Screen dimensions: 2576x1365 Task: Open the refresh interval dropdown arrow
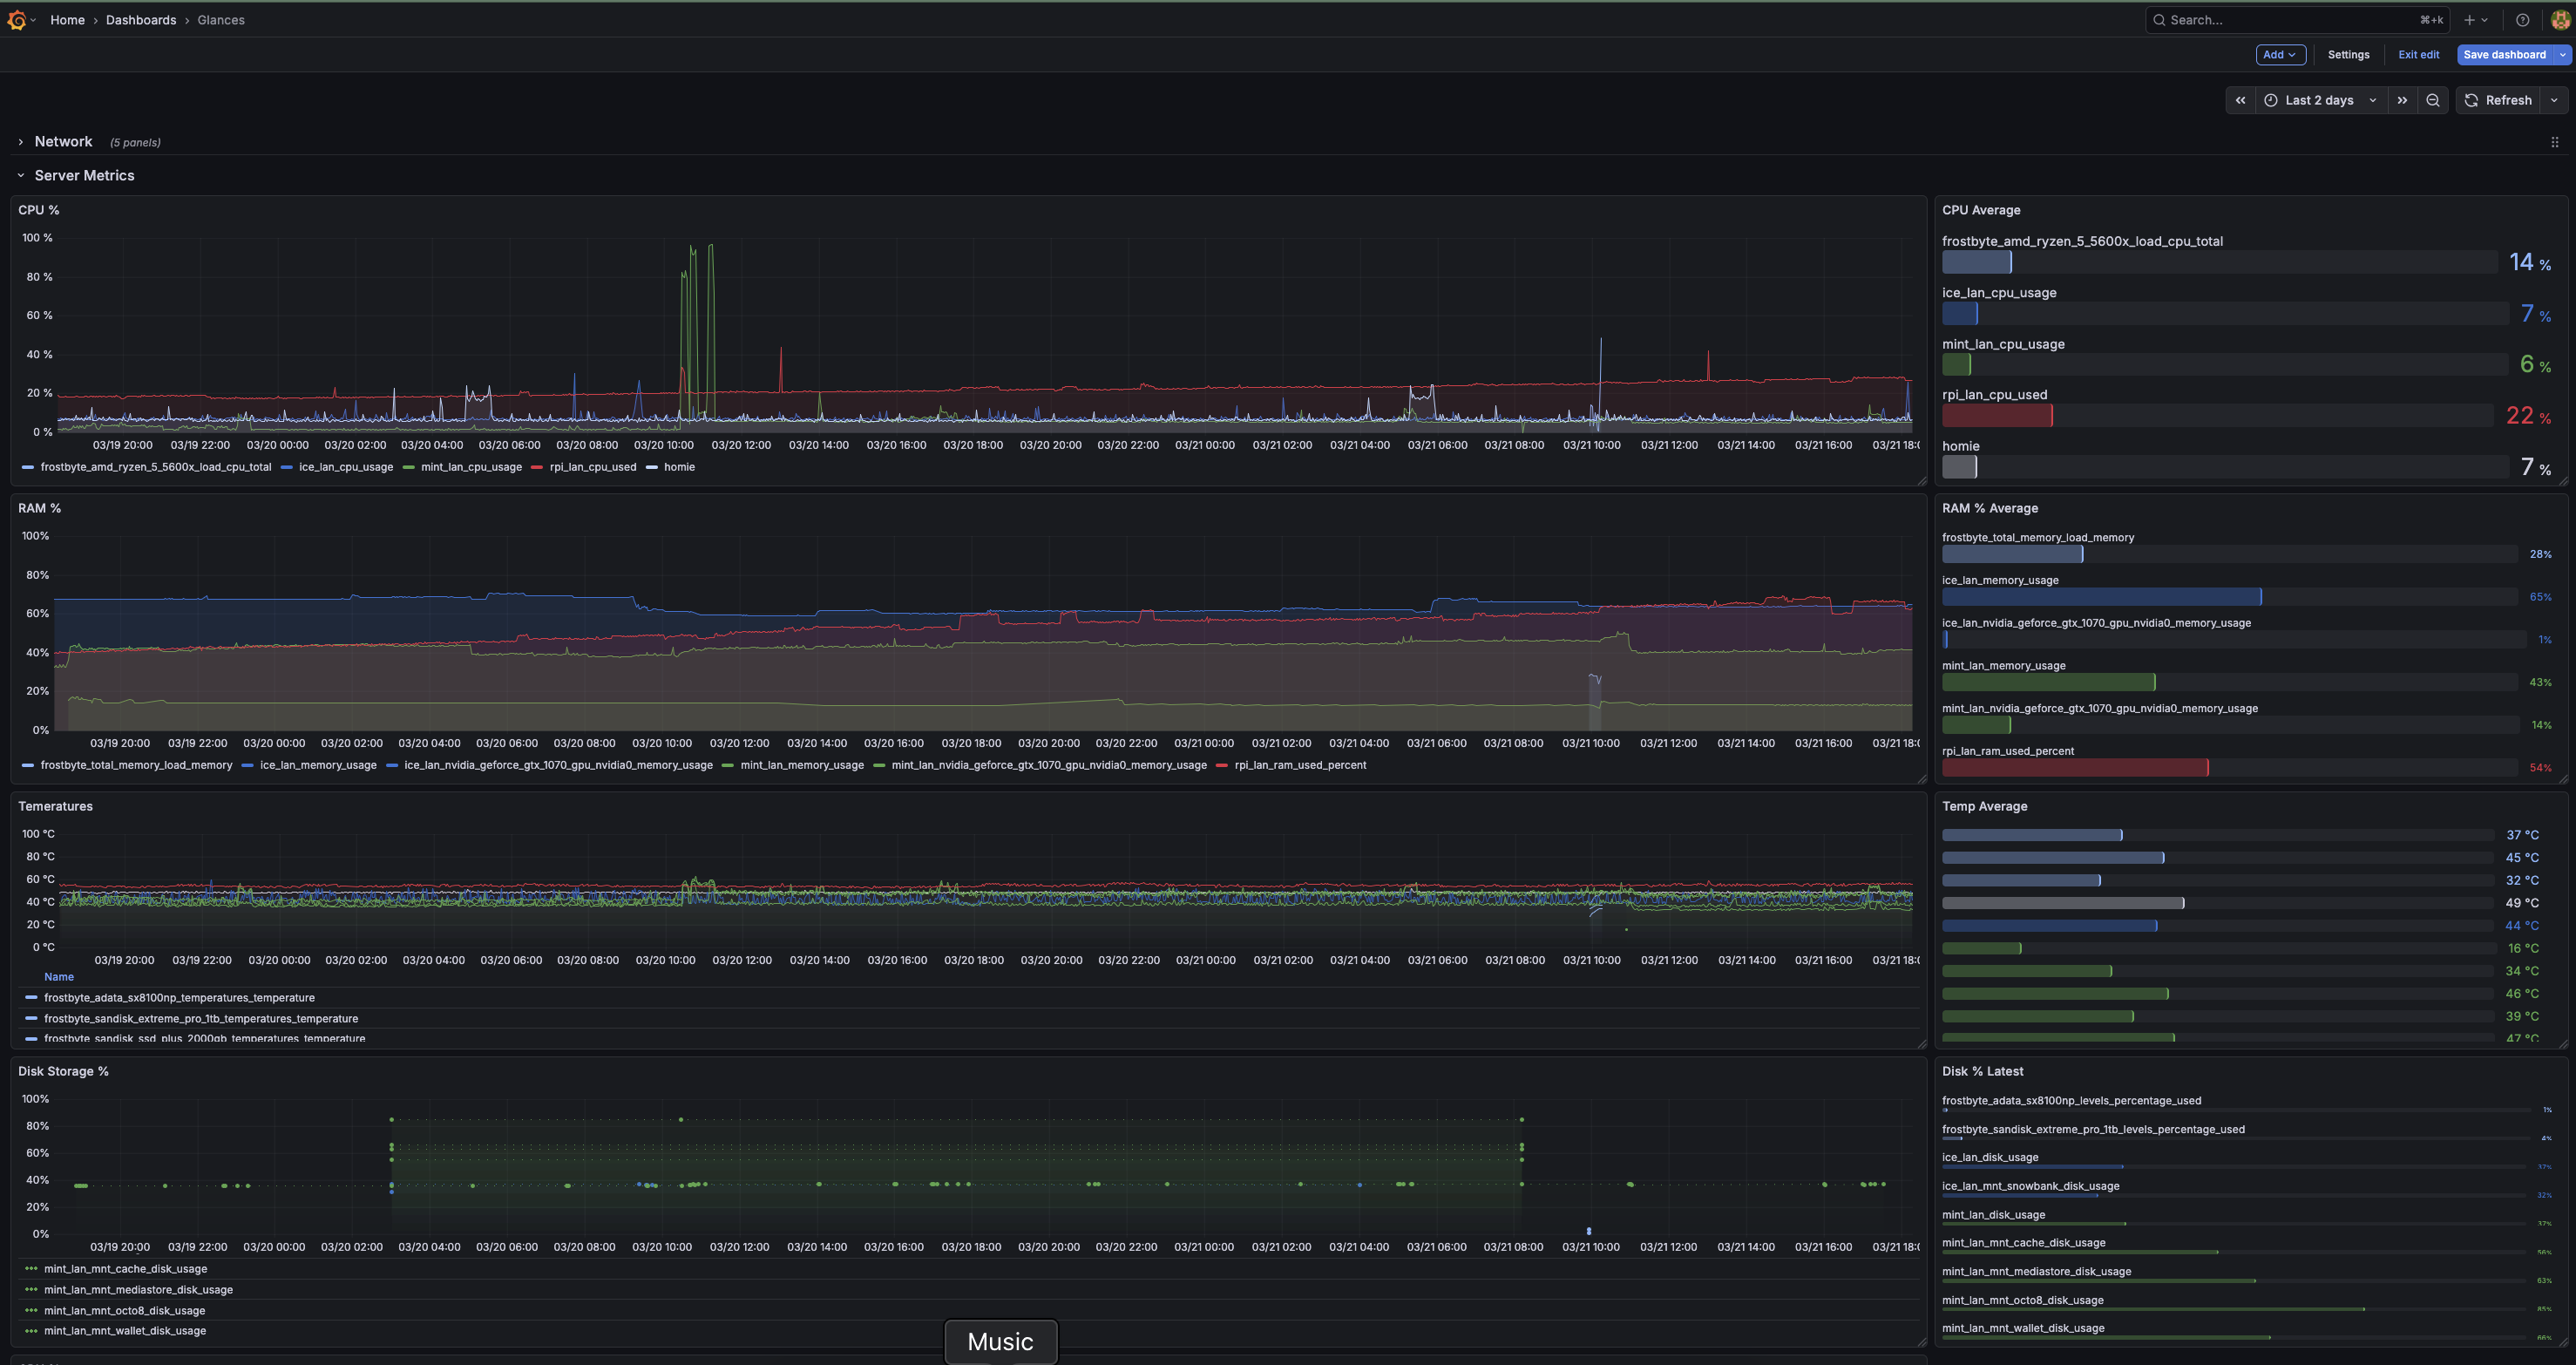(x=2553, y=100)
